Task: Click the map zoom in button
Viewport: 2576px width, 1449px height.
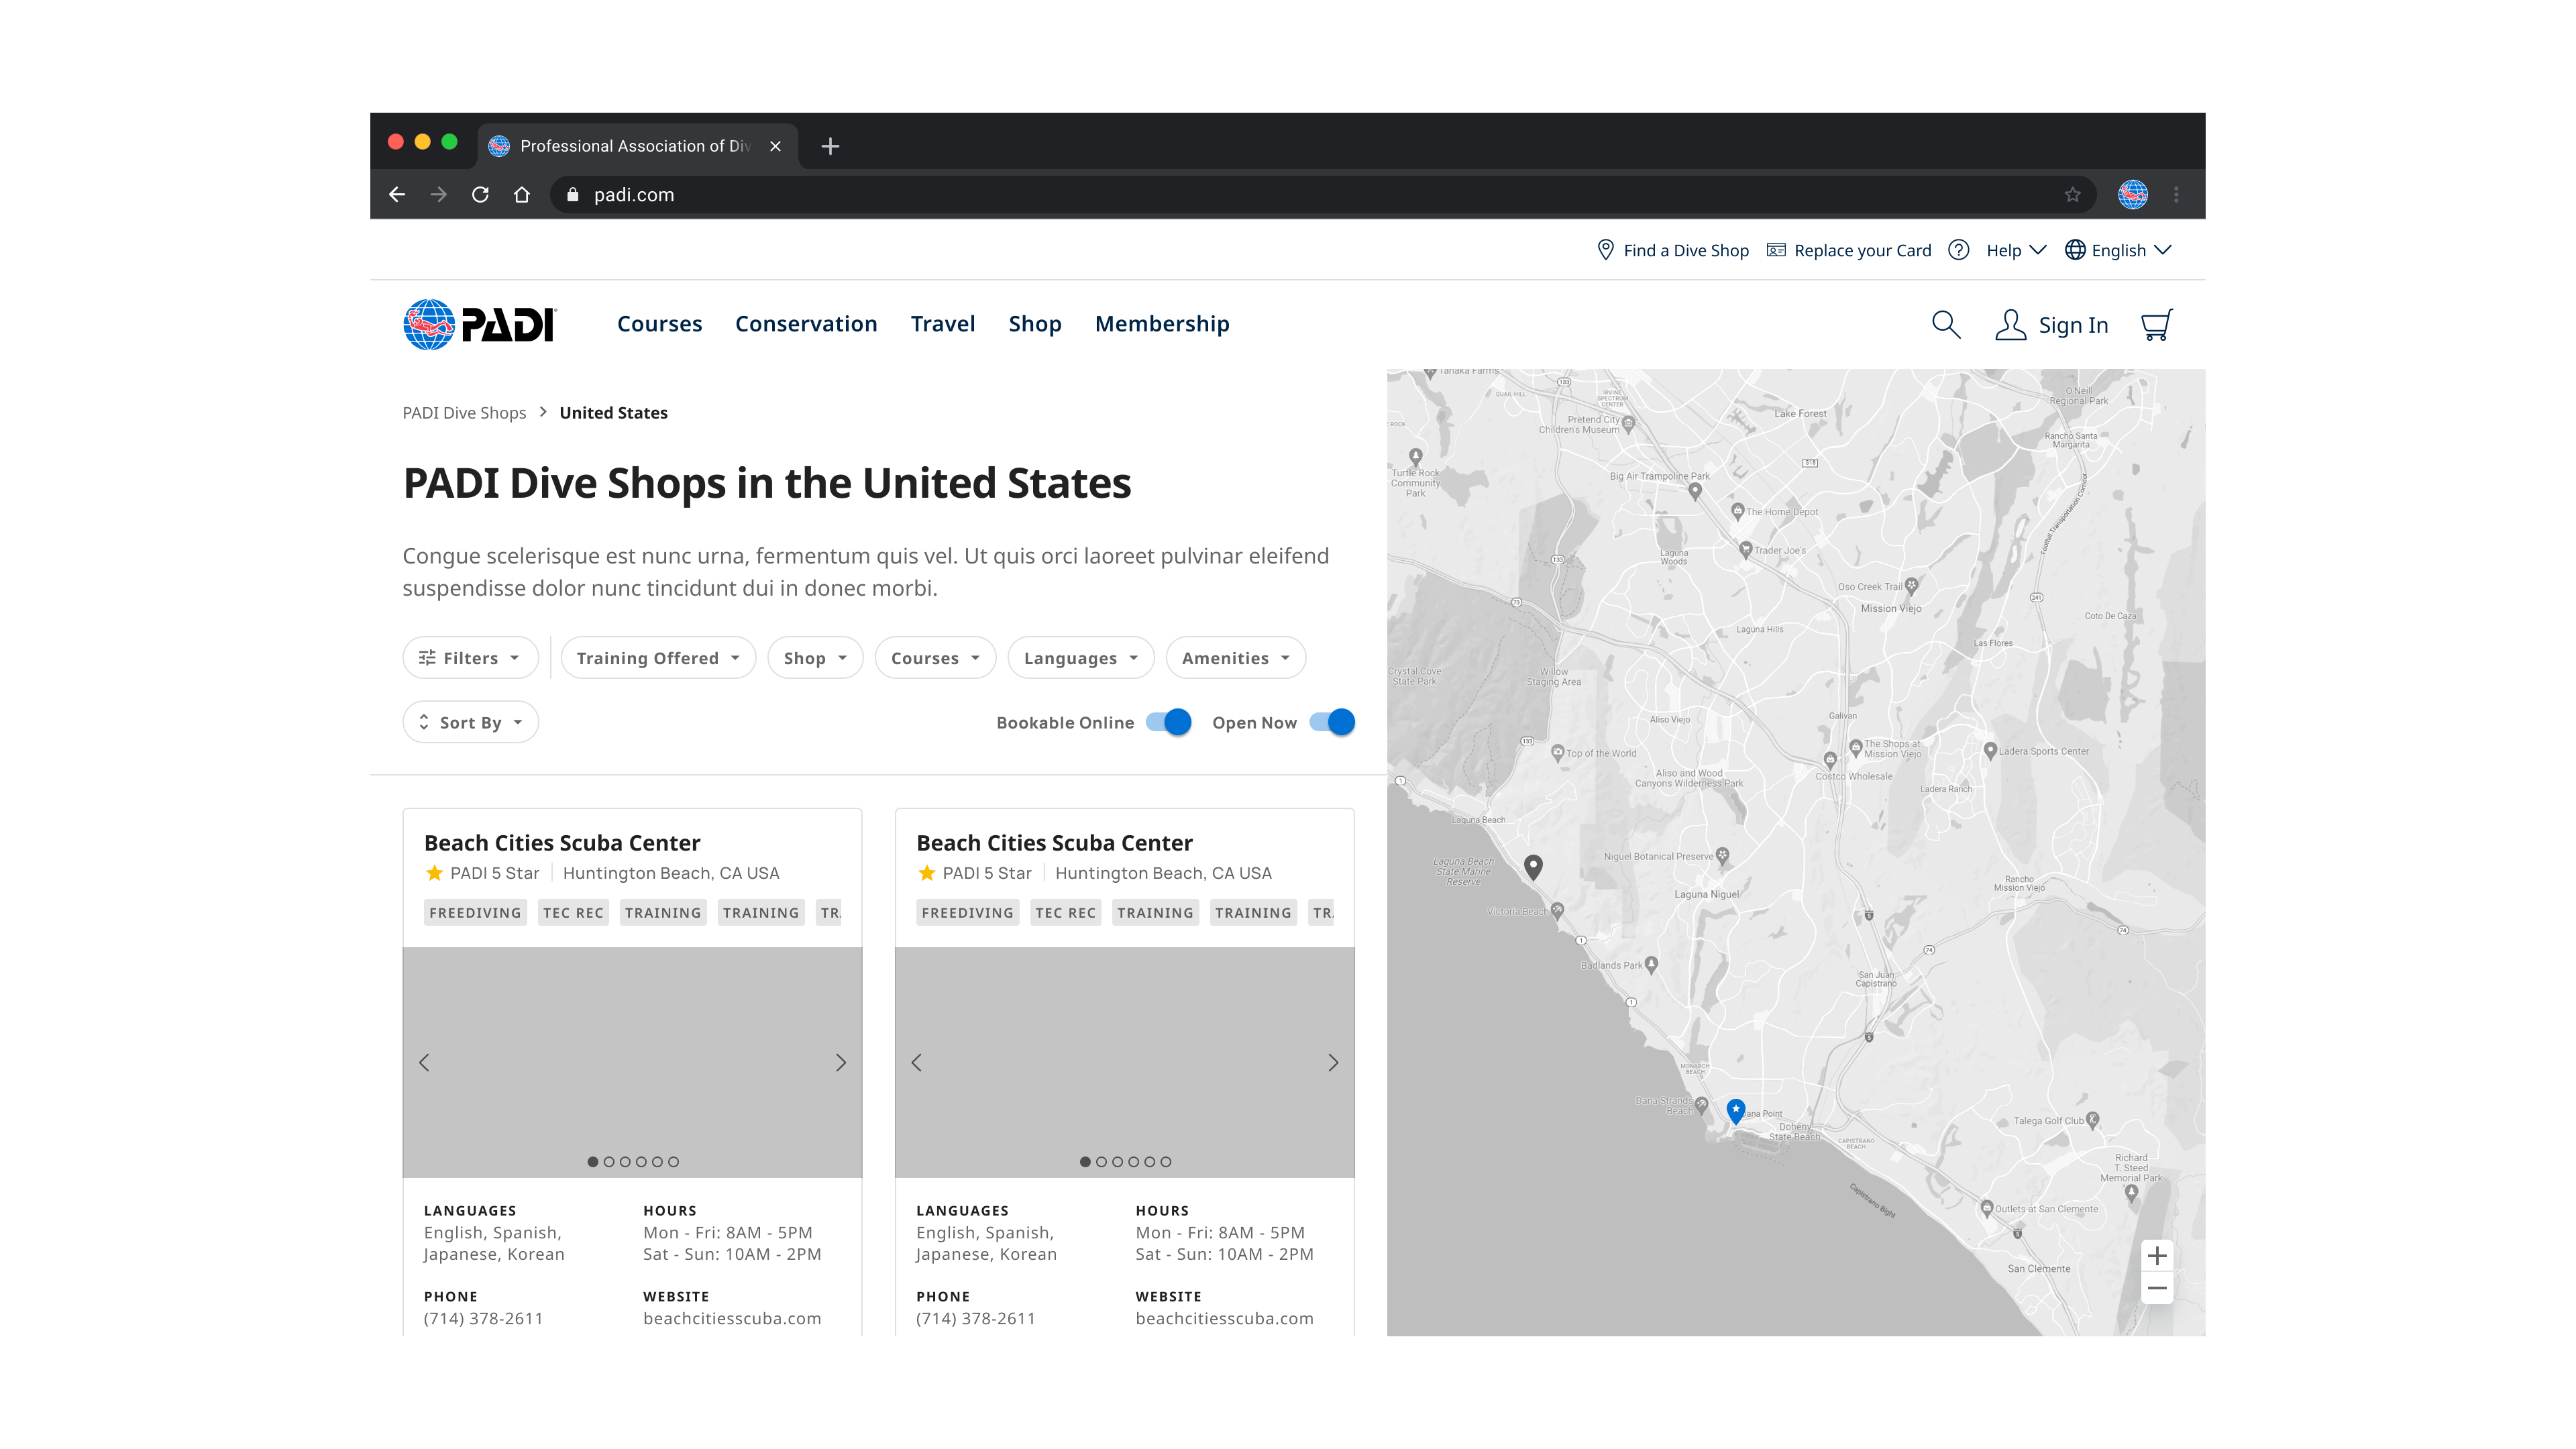Action: point(2157,1256)
